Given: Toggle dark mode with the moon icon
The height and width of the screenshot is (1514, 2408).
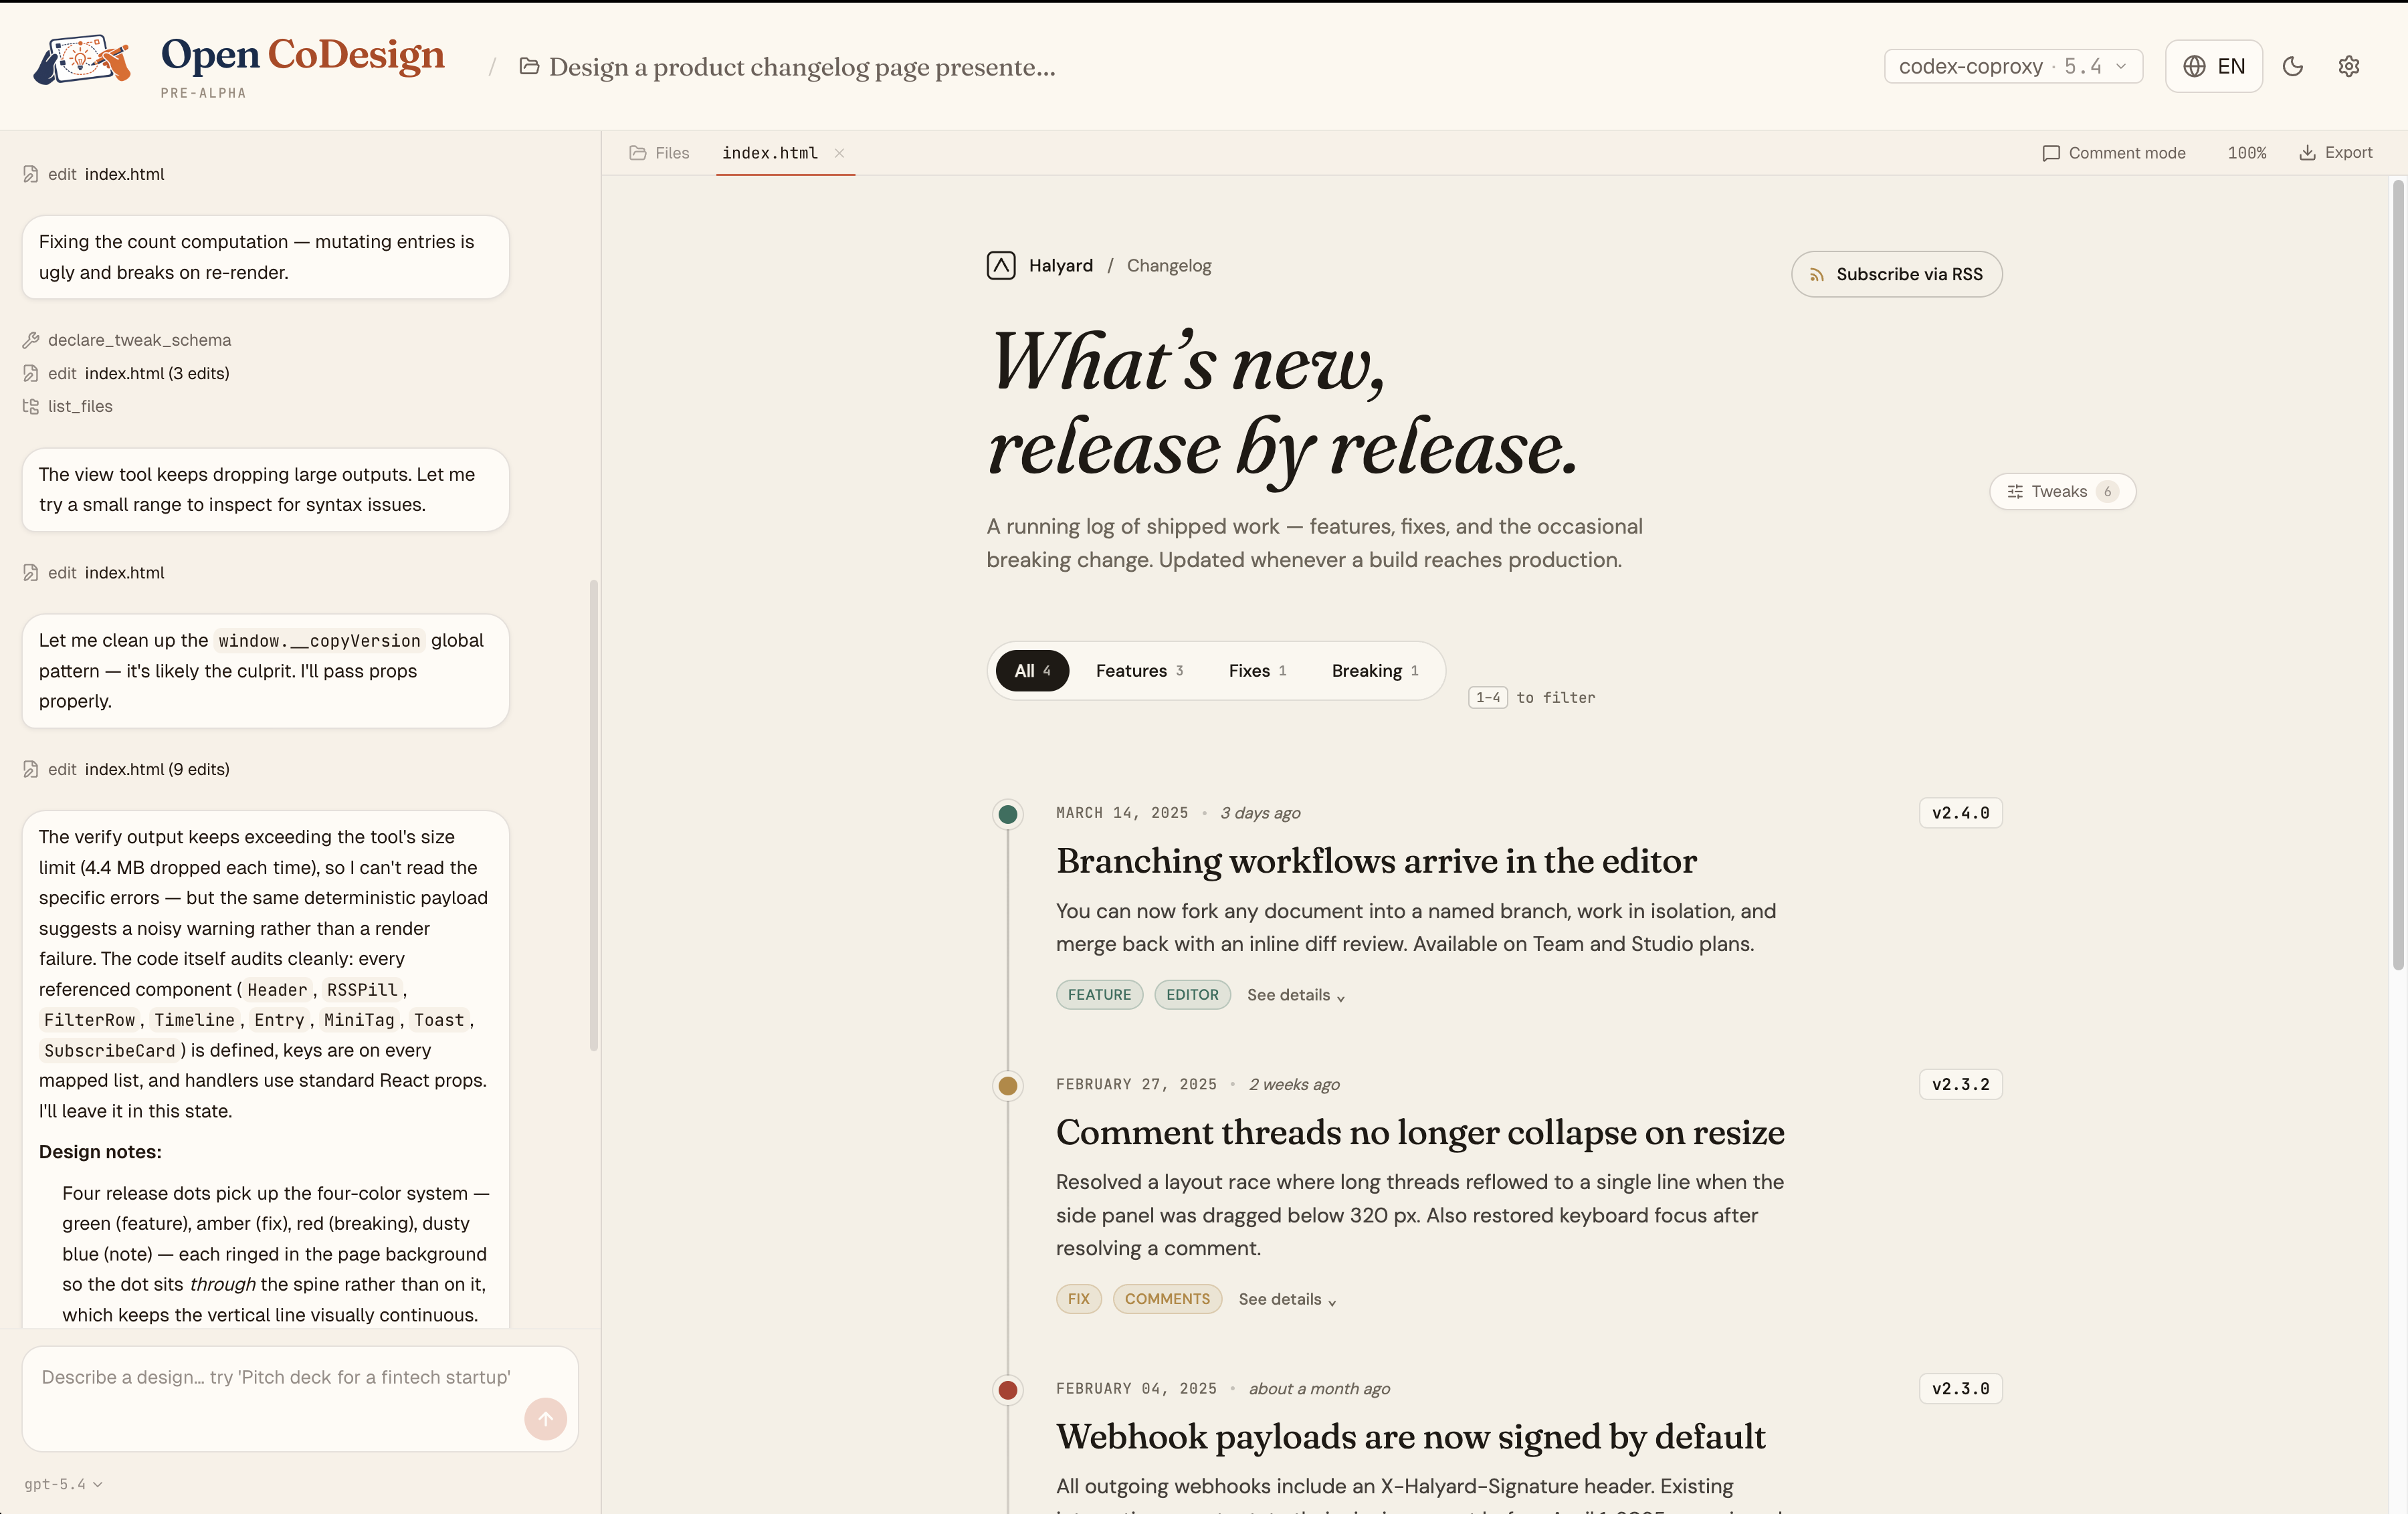Looking at the screenshot, I should tap(2292, 66).
